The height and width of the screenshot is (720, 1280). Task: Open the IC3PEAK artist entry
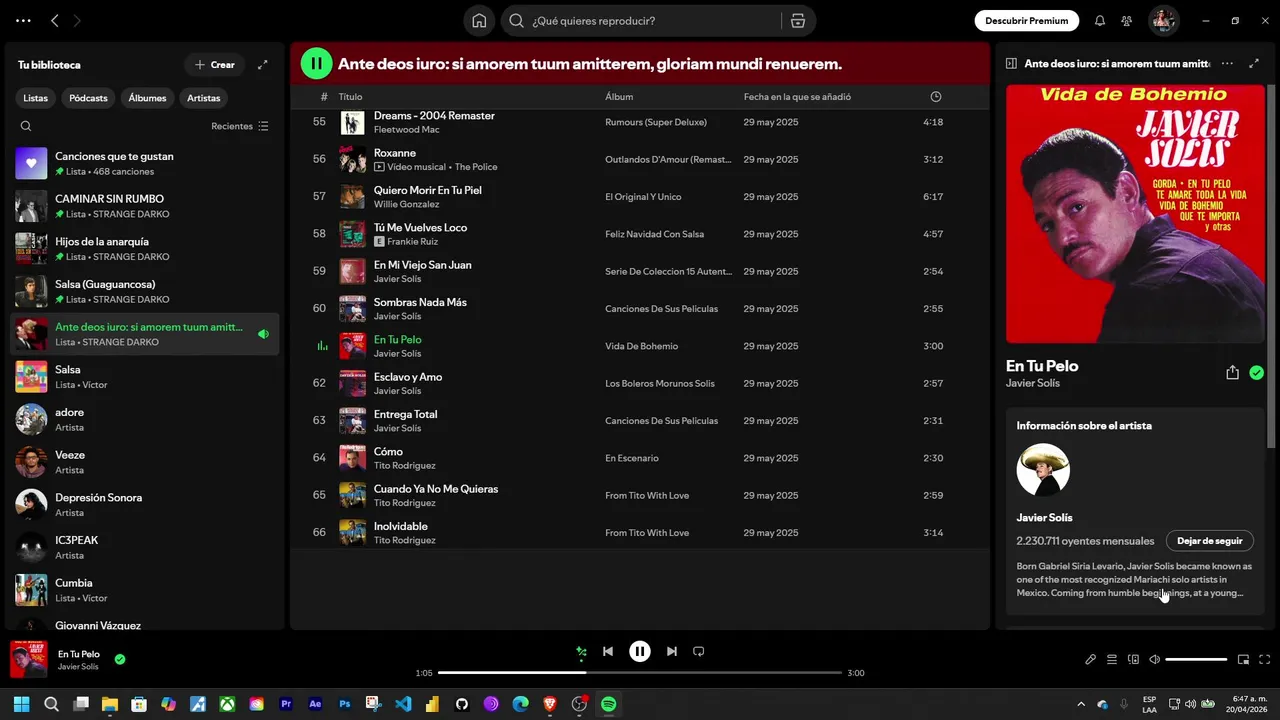[145, 547]
